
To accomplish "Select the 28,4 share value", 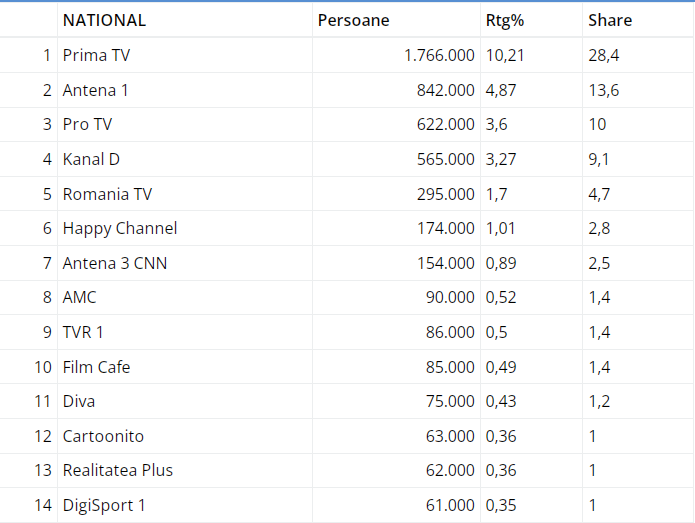I will (604, 55).
